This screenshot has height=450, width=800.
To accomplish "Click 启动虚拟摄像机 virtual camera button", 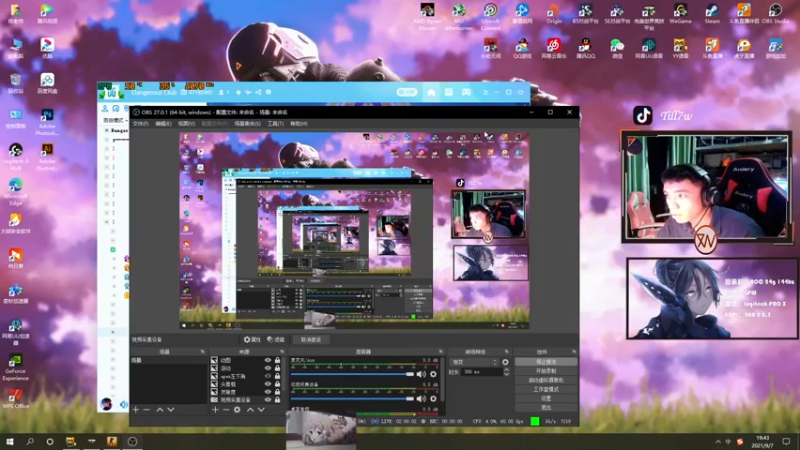I will [546, 380].
